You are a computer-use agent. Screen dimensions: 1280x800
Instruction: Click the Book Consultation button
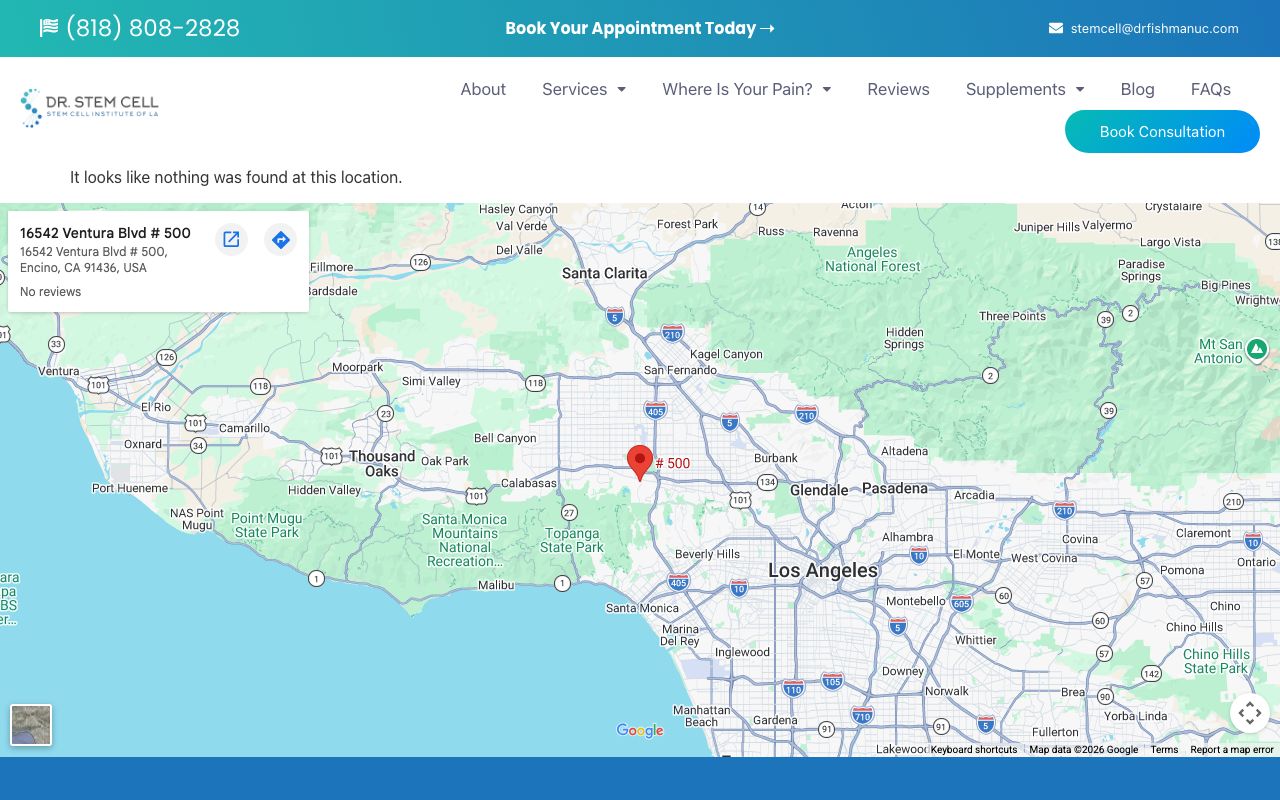click(1162, 132)
